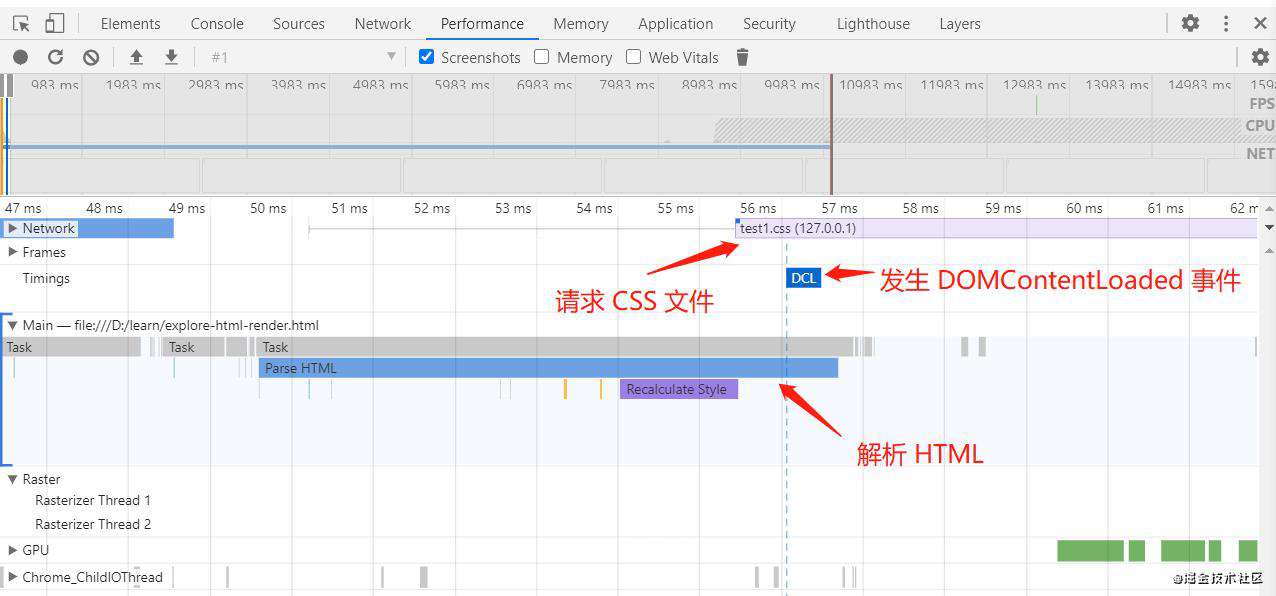This screenshot has height=596, width=1276.
Task: Click the 50 ms ruler mark
Action: 268,208
